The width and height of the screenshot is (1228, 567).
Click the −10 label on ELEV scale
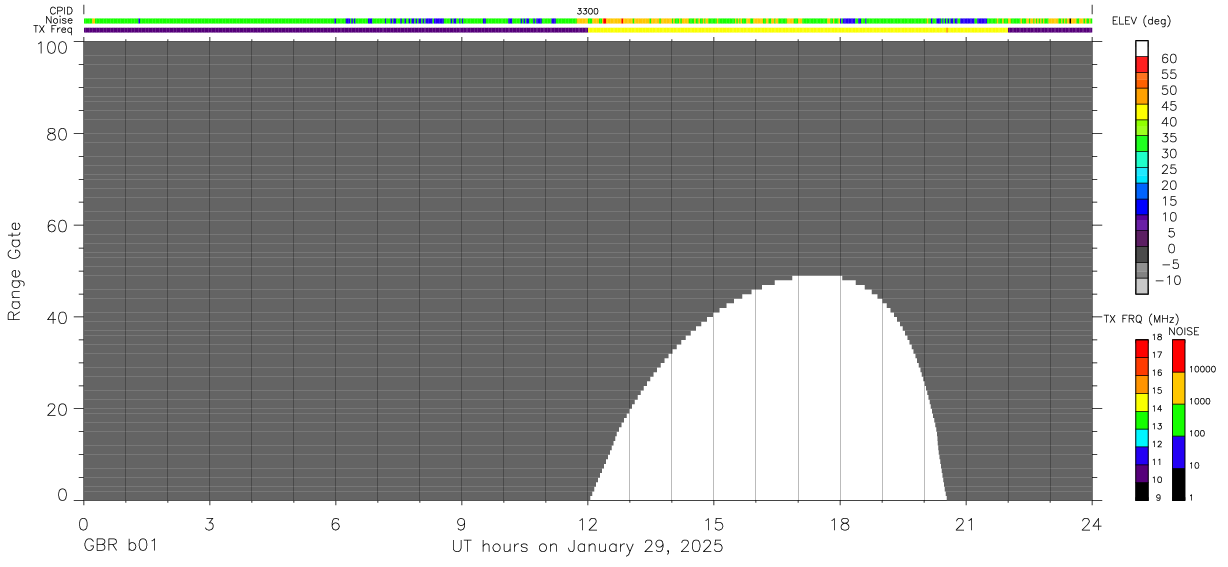[x=1166, y=280]
